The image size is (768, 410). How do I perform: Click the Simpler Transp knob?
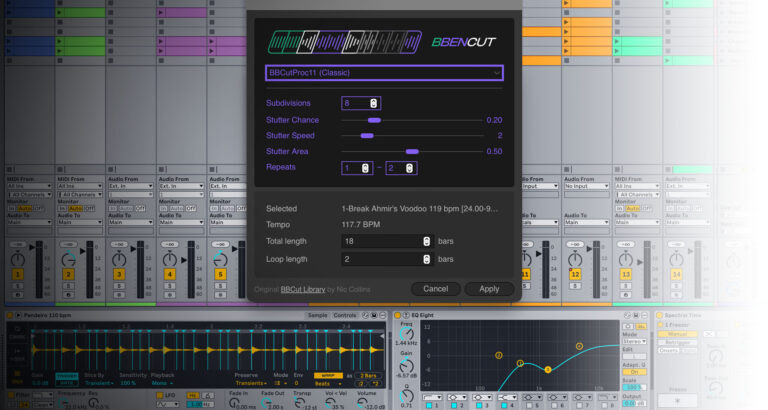(299, 403)
